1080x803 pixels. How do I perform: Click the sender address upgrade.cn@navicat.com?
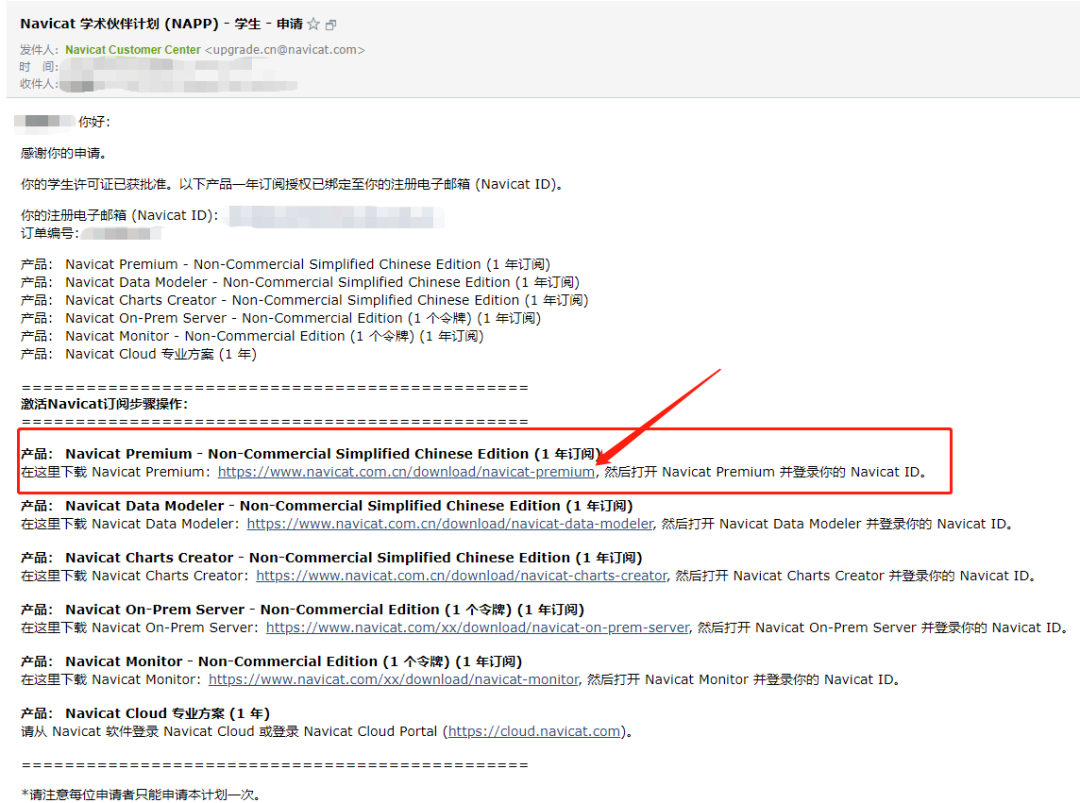285,50
